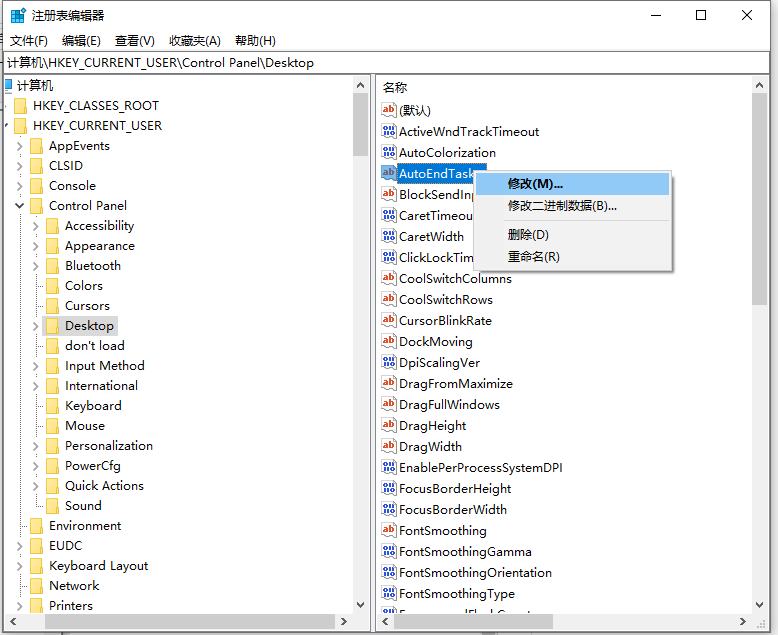
Task: Click the DWORD icon beside DpiScalingVer
Action: [389, 362]
